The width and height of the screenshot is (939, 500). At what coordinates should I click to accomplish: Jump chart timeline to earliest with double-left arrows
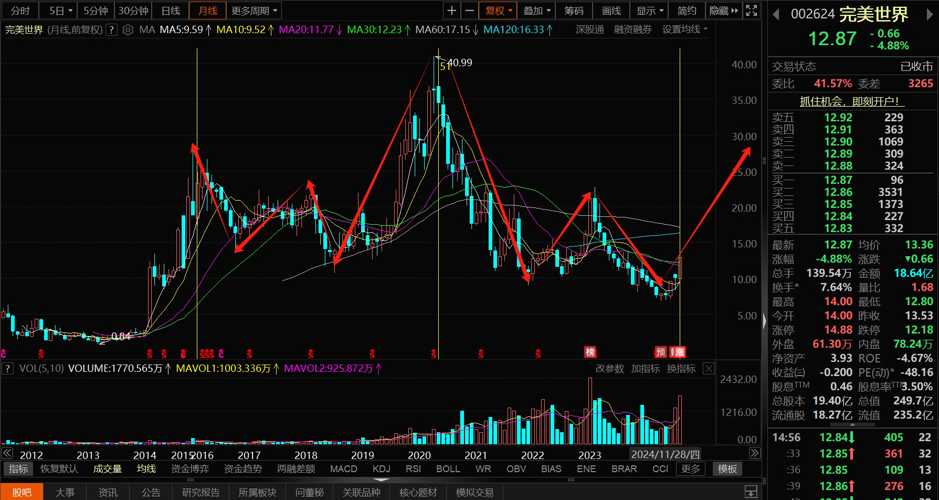7,453
